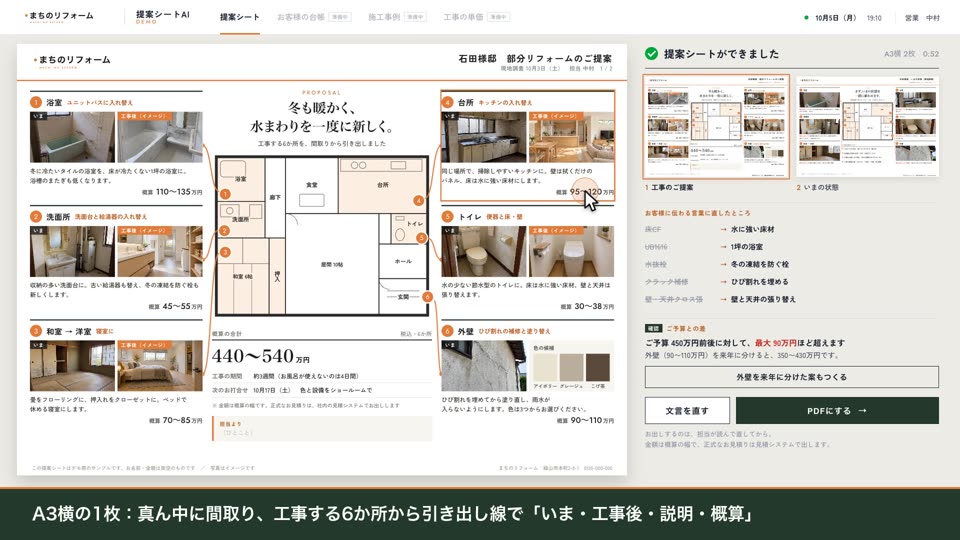Click floor plan marker number 4
The width and height of the screenshot is (960, 540).
pyautogui.click(x=419, y=200)
